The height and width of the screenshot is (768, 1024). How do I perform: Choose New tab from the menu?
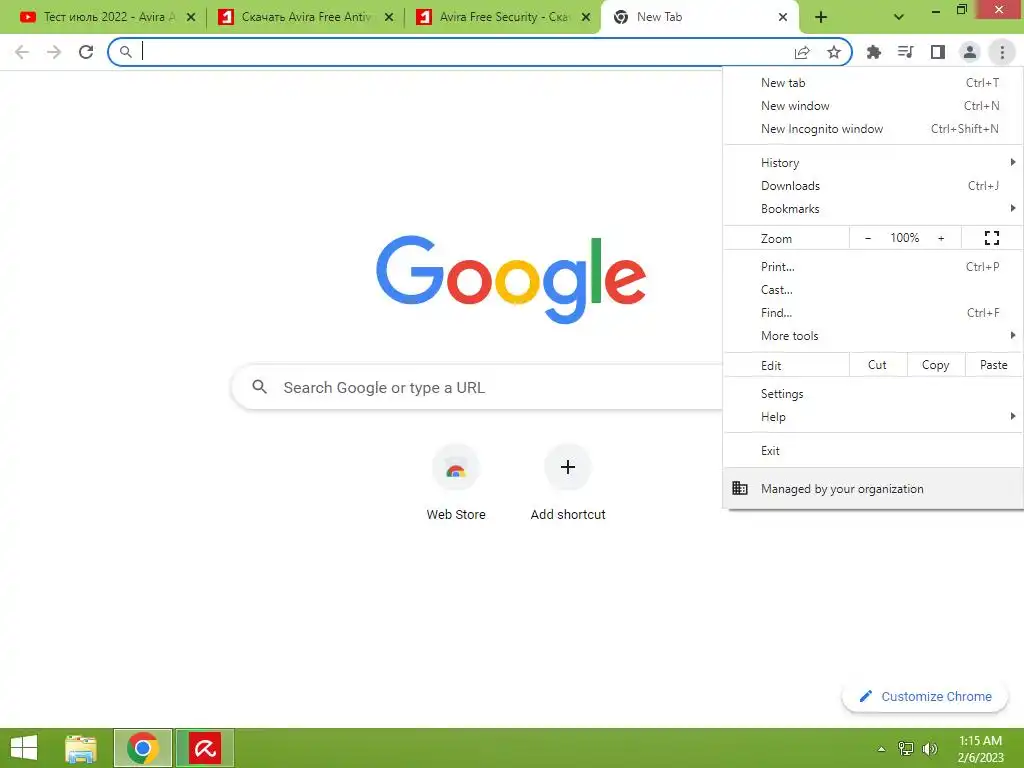point(873,83)
